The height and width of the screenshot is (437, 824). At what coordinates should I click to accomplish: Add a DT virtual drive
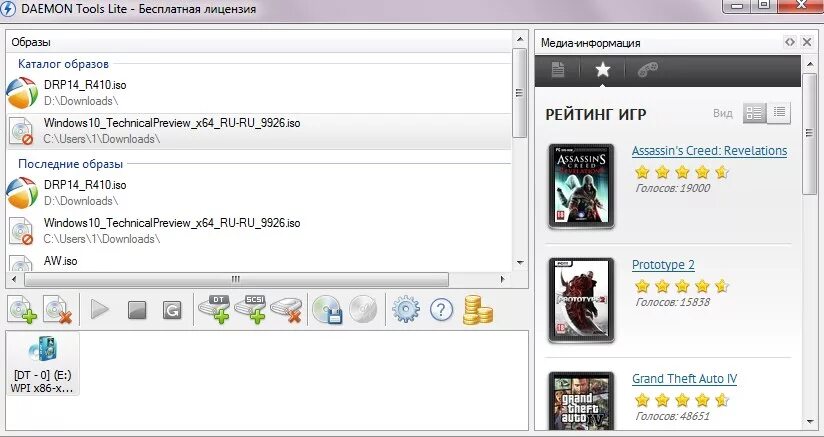(214, 309)
